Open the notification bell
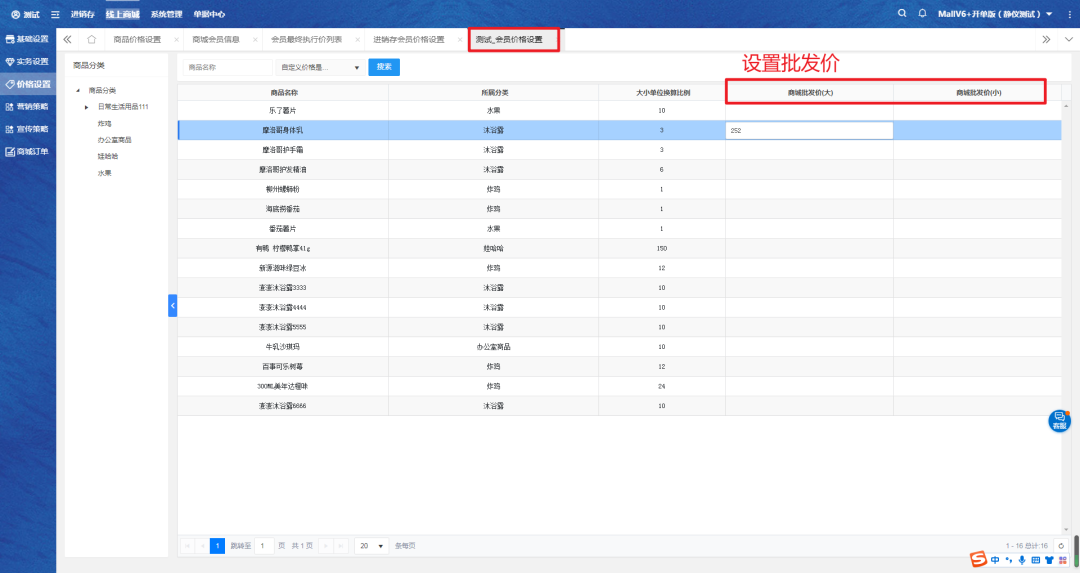Viewport: 1080px width, 573px height. pos(922,14)
